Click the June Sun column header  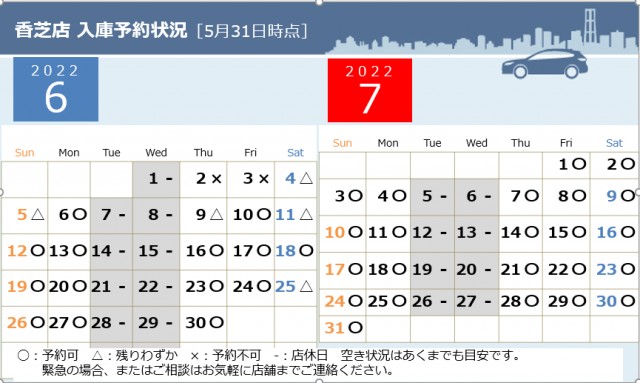tap(24, 153)
